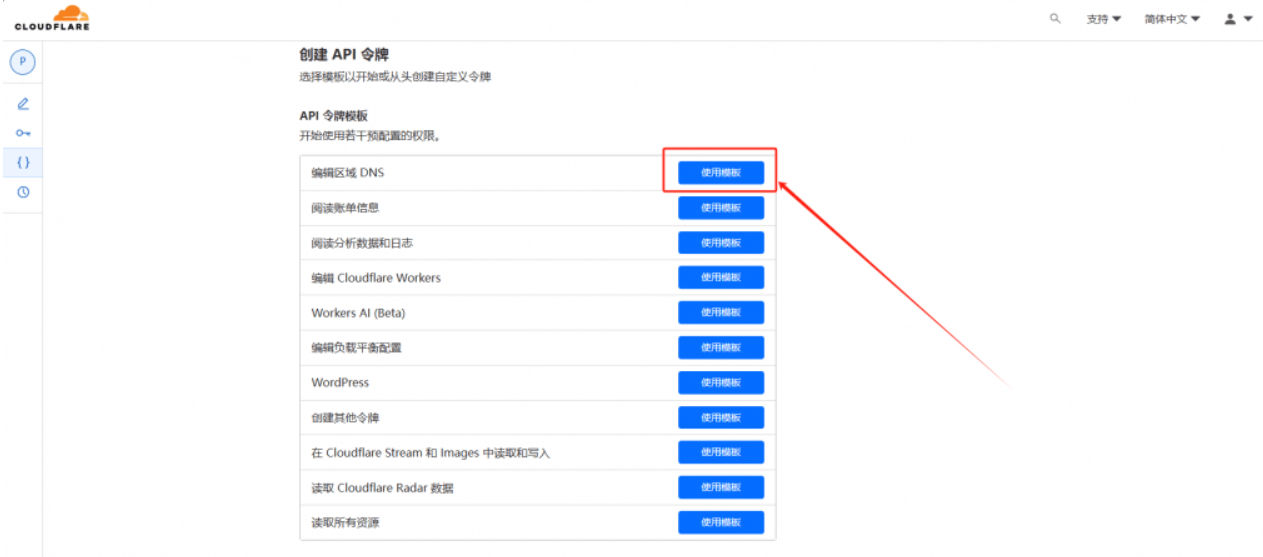The width and height of the screenshot is (1263, 557).
Task: Use template for 创建其他令牌
Action: tap(721, 418)
